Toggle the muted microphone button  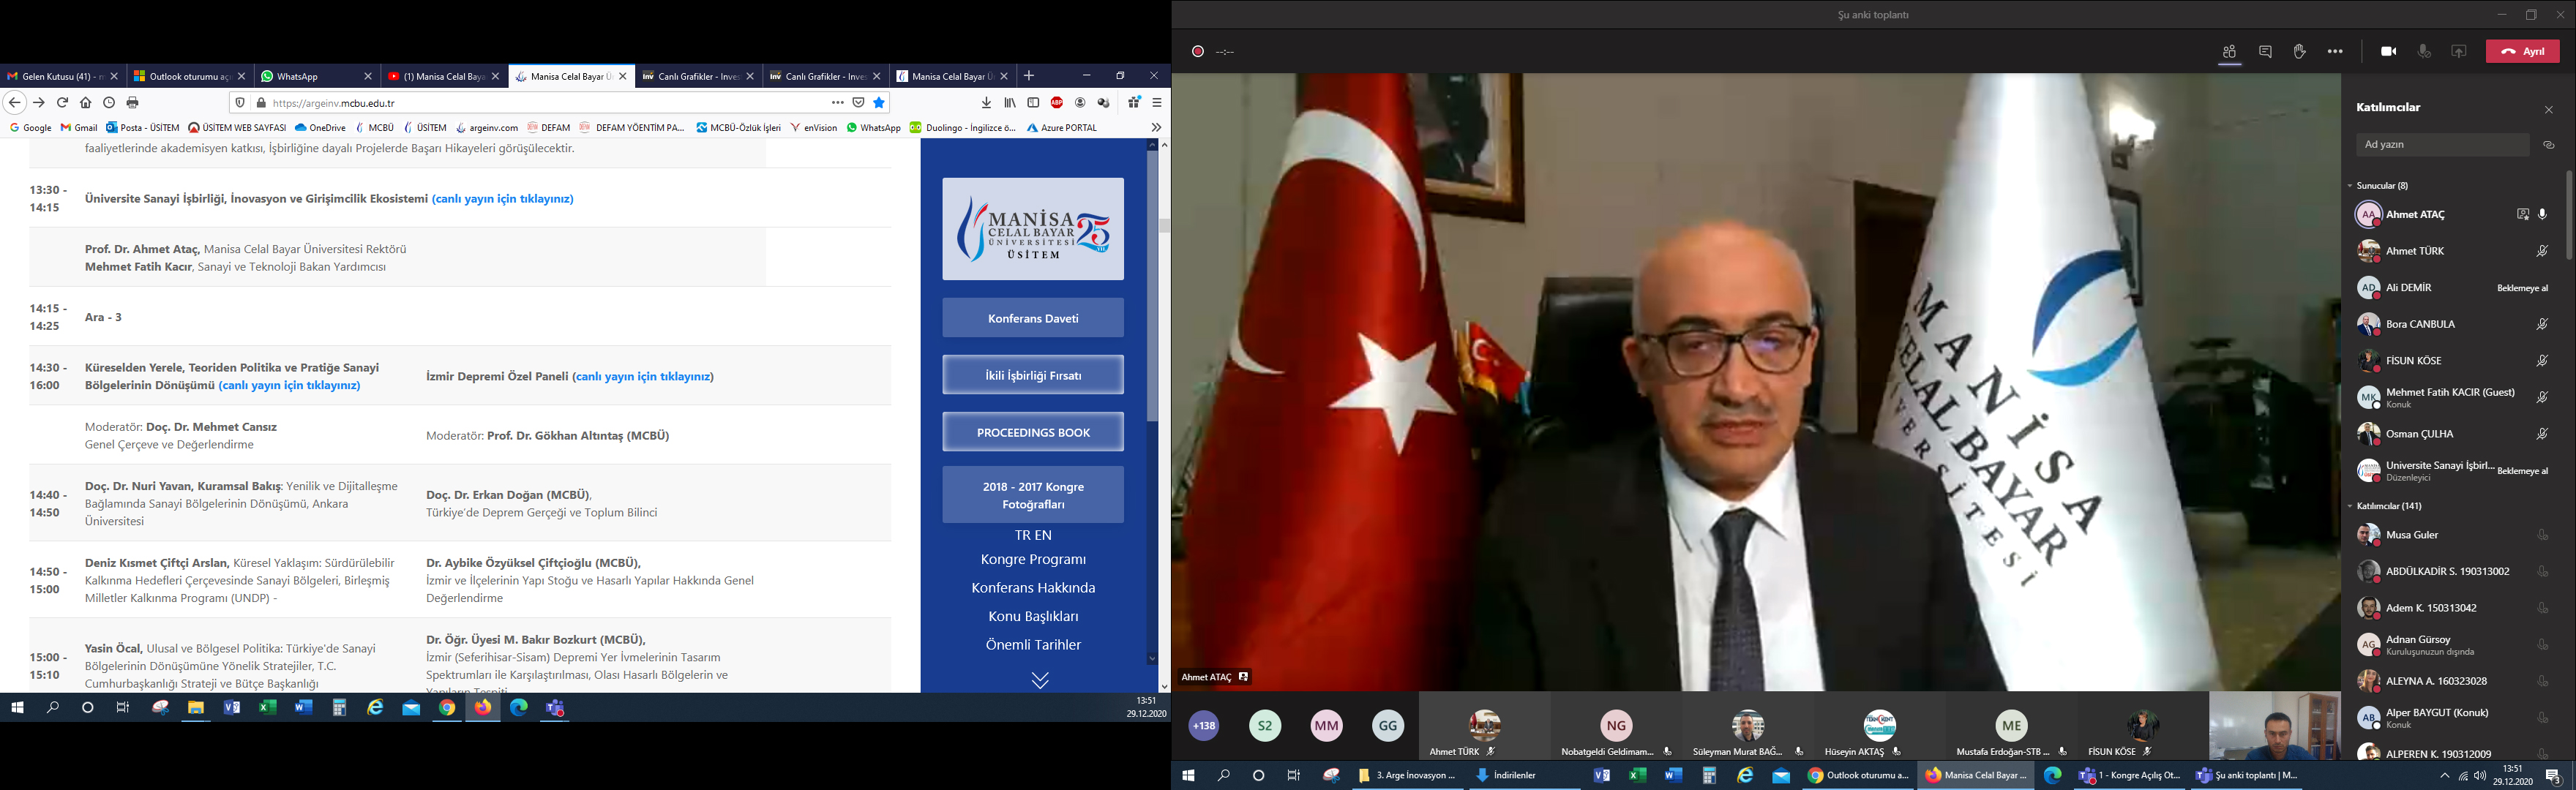click(2424, 52)
